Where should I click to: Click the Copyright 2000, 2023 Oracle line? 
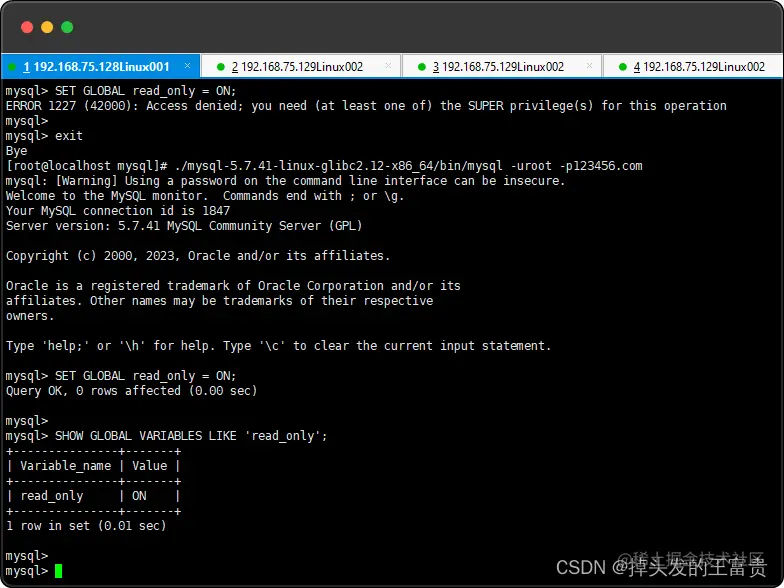click(x=198, y=256)
